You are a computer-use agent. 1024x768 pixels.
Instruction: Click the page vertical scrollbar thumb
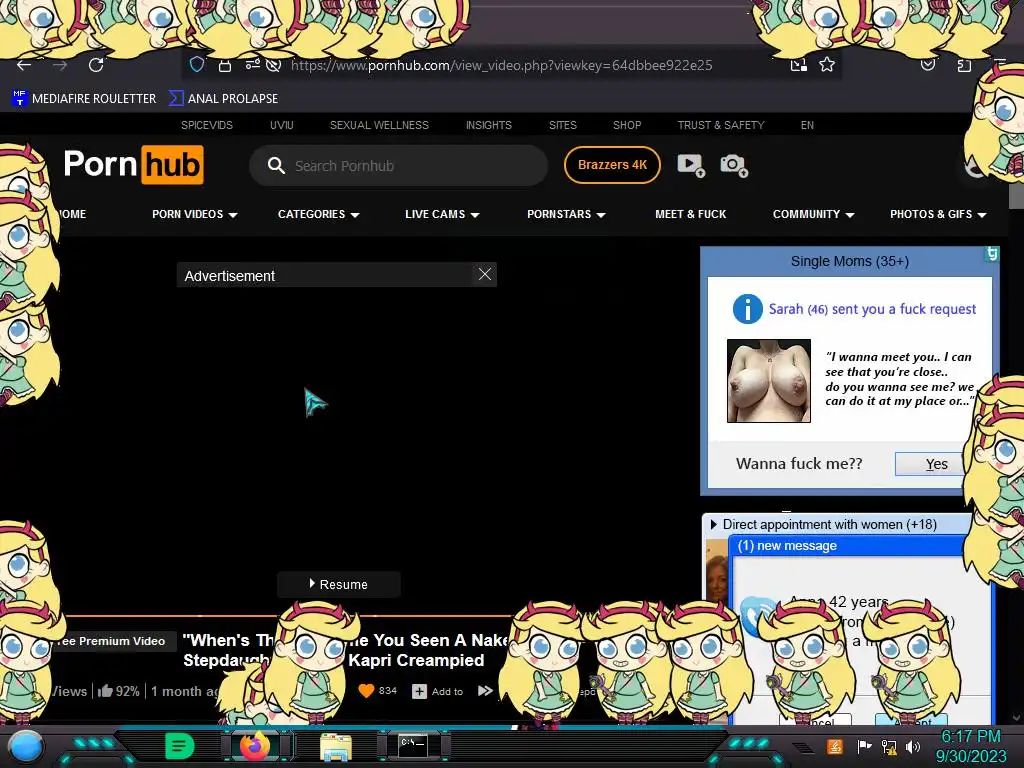[x=1016, y=196]
